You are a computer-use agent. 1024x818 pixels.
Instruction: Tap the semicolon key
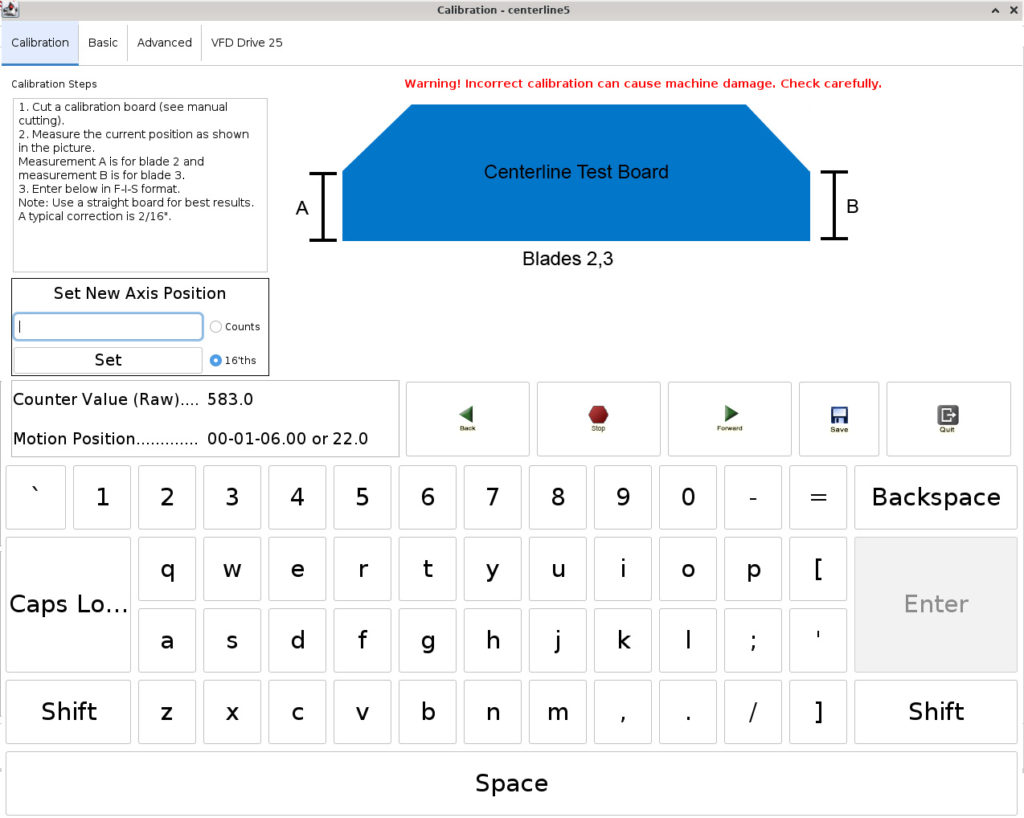click(753, 640)
